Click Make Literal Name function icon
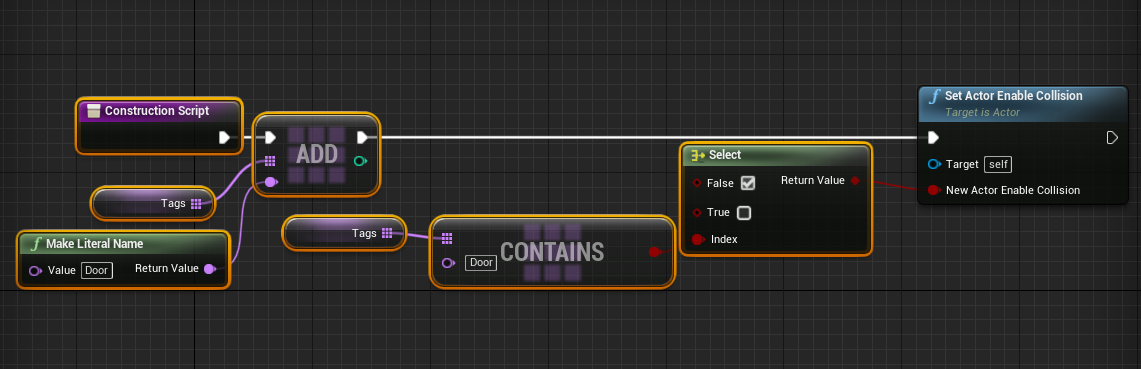The image size is (1141, 369). pos(34,244)
